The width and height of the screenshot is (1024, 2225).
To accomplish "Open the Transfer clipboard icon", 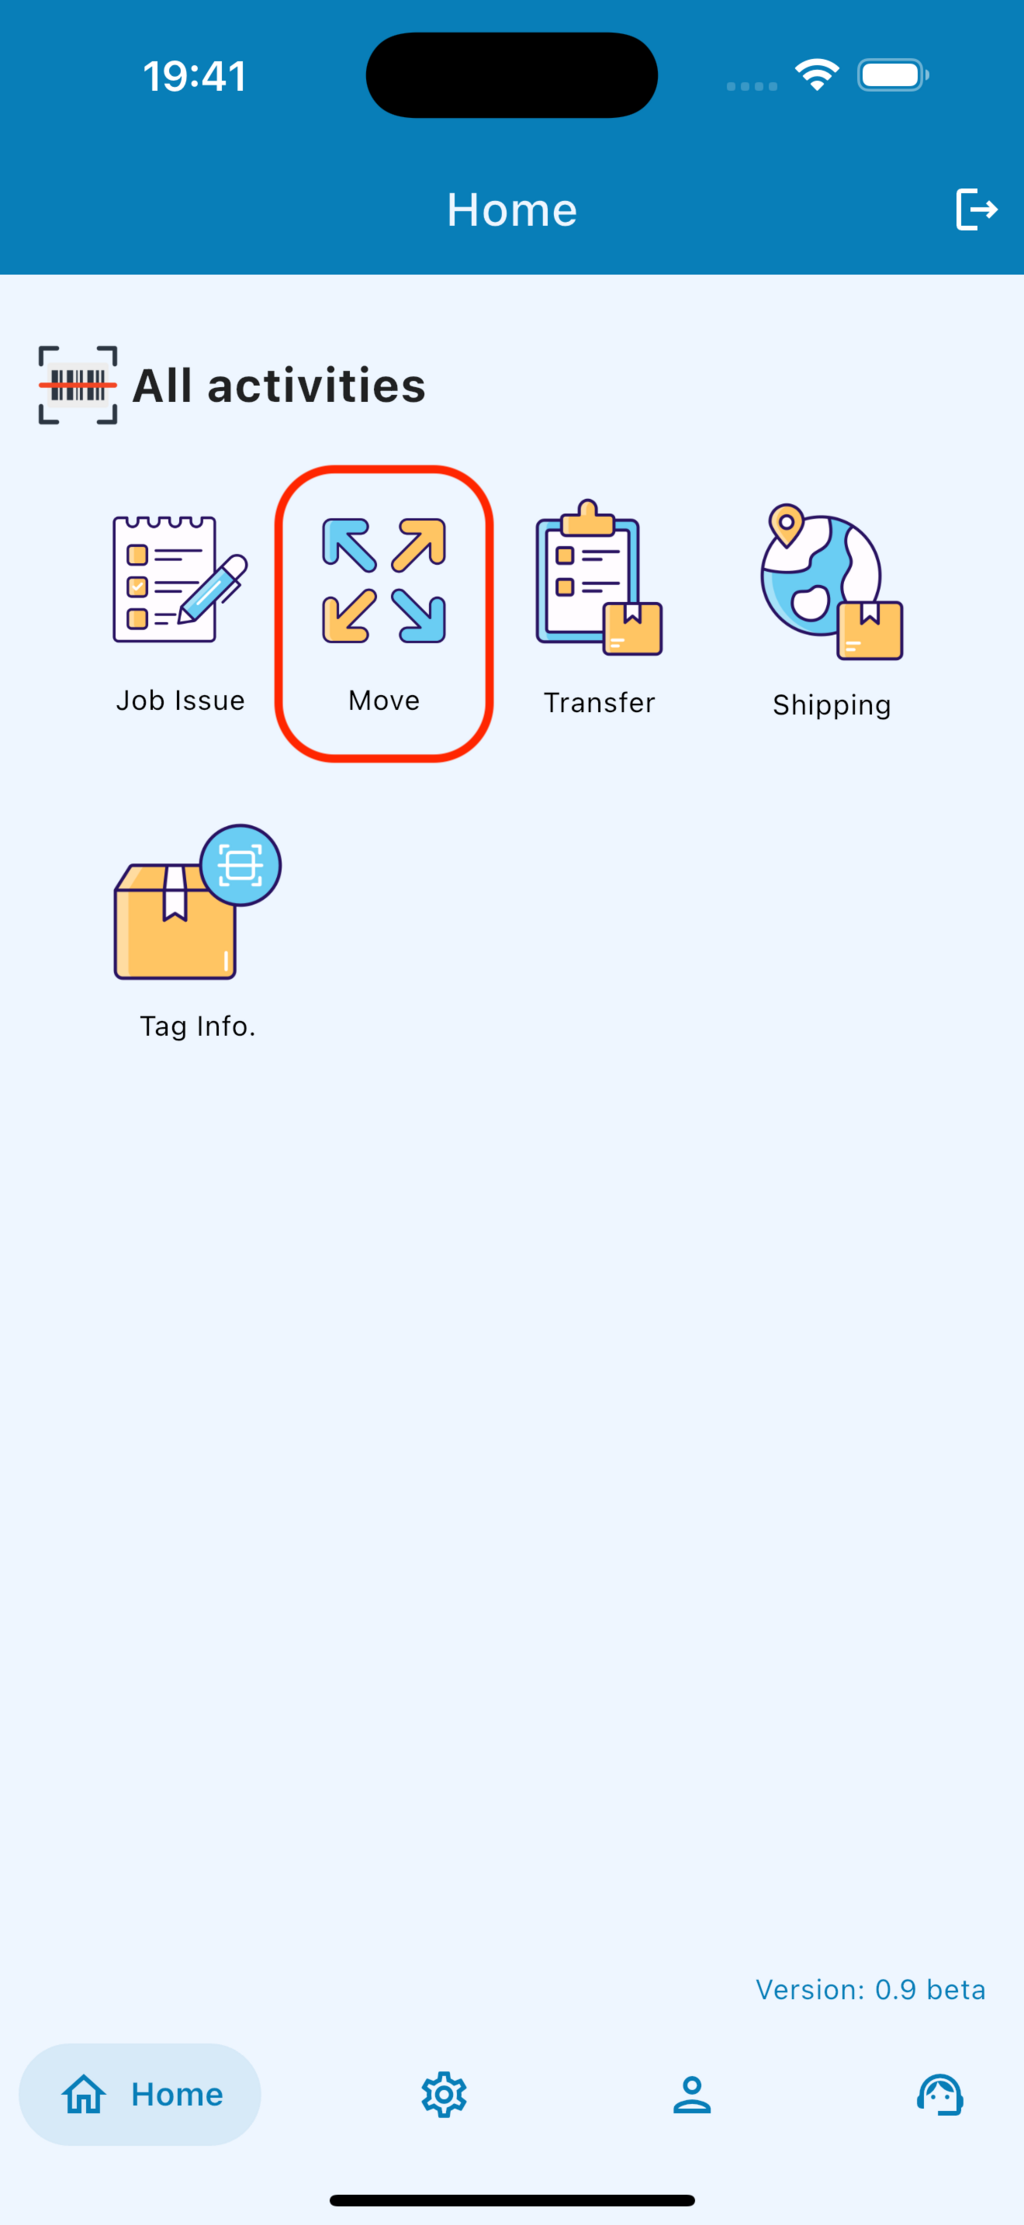I will [x=599, y=578].
